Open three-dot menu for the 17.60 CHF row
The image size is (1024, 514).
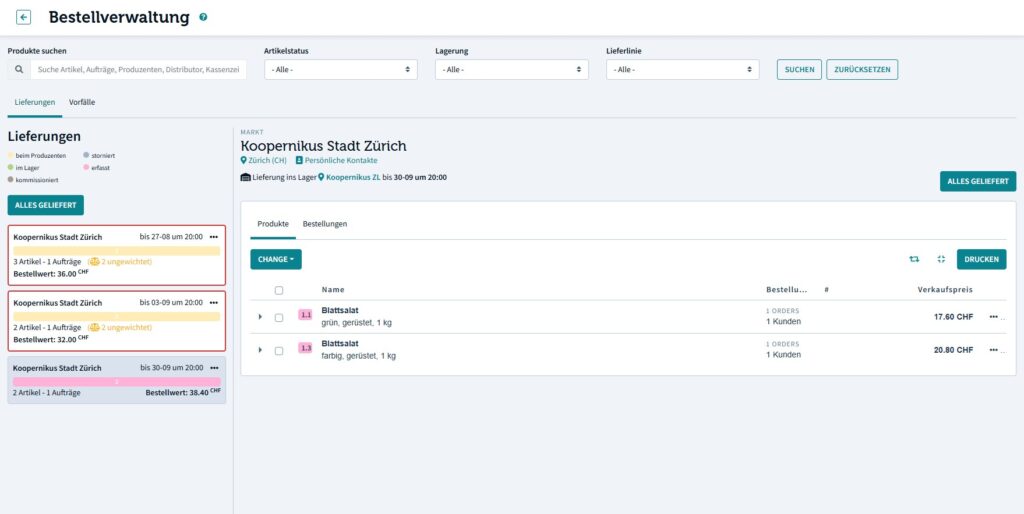click(993, 317)
